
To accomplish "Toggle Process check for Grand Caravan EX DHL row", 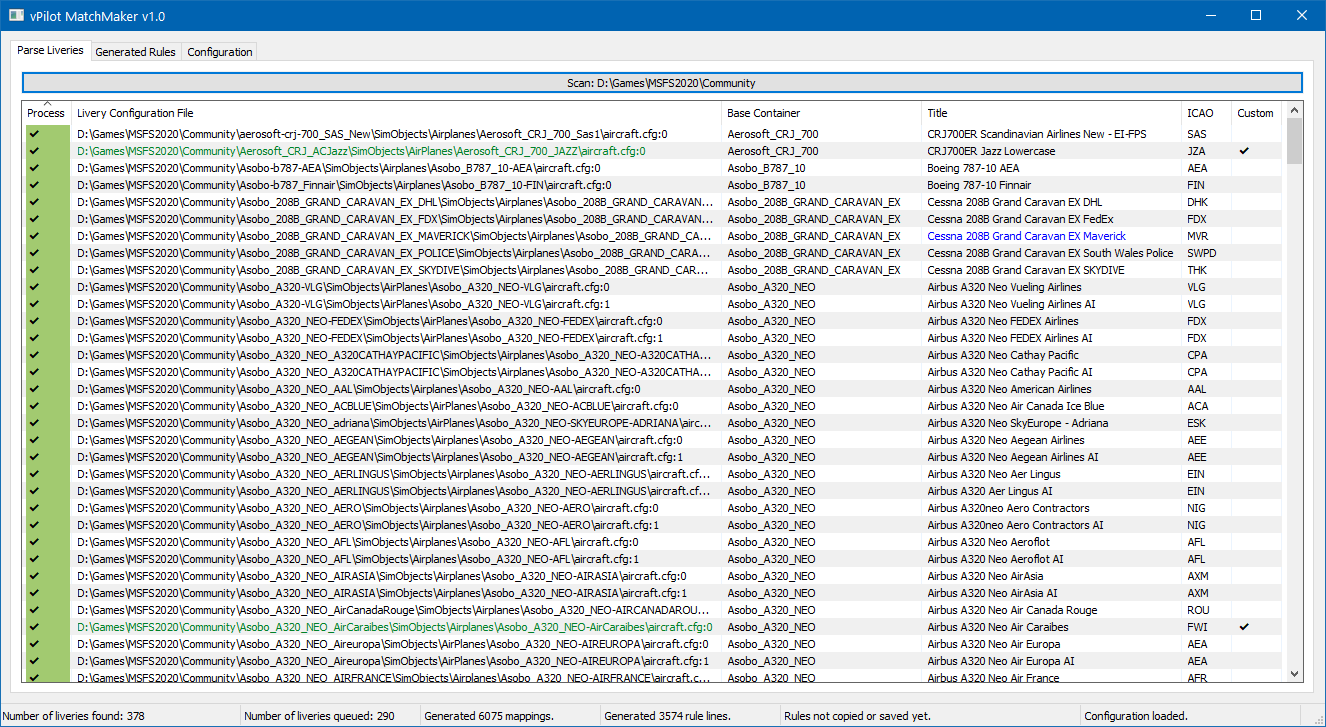I will tap(34, 202).
